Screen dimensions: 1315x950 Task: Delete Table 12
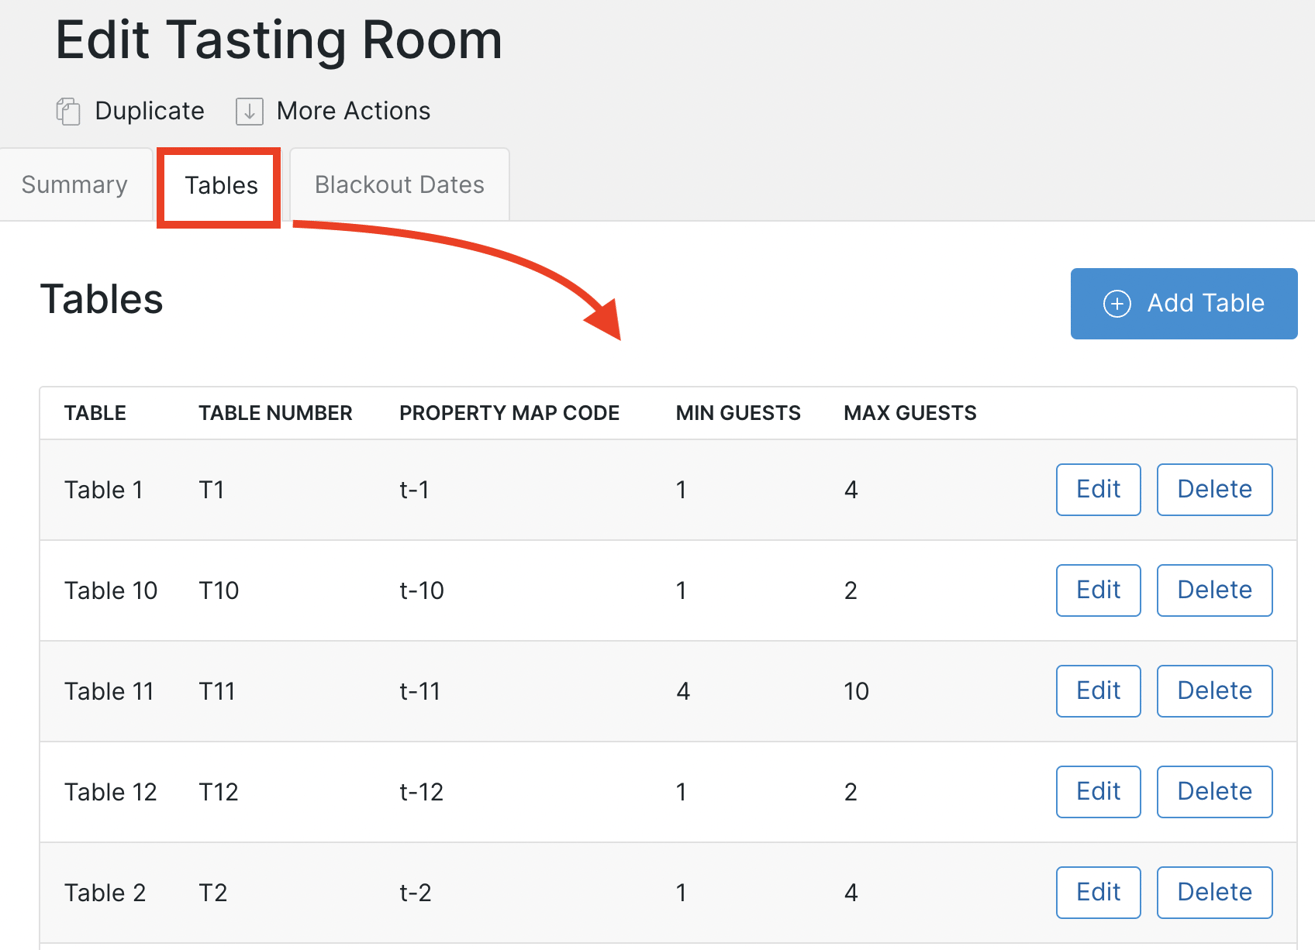click(x=1214, y=792)
